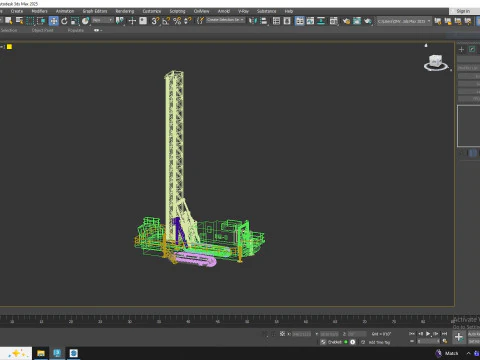480x360 pixels.
Task: Click Use Pivot Point Center icon
Action: click(x=120, y=21)
